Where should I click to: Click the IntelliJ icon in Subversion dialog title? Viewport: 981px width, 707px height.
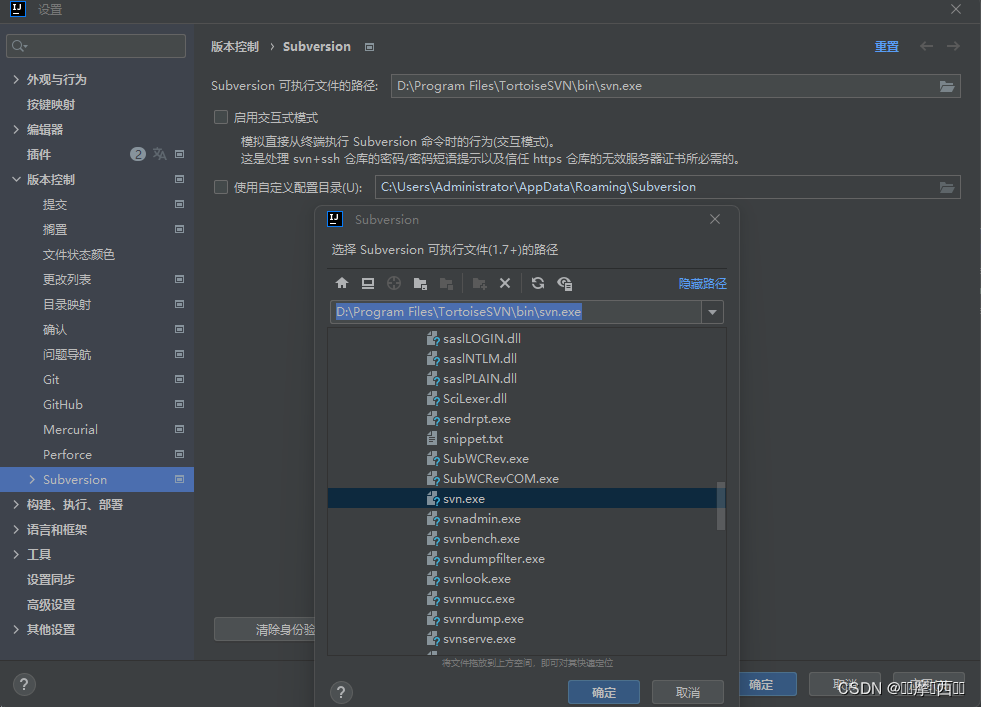[x=335, y=219]
